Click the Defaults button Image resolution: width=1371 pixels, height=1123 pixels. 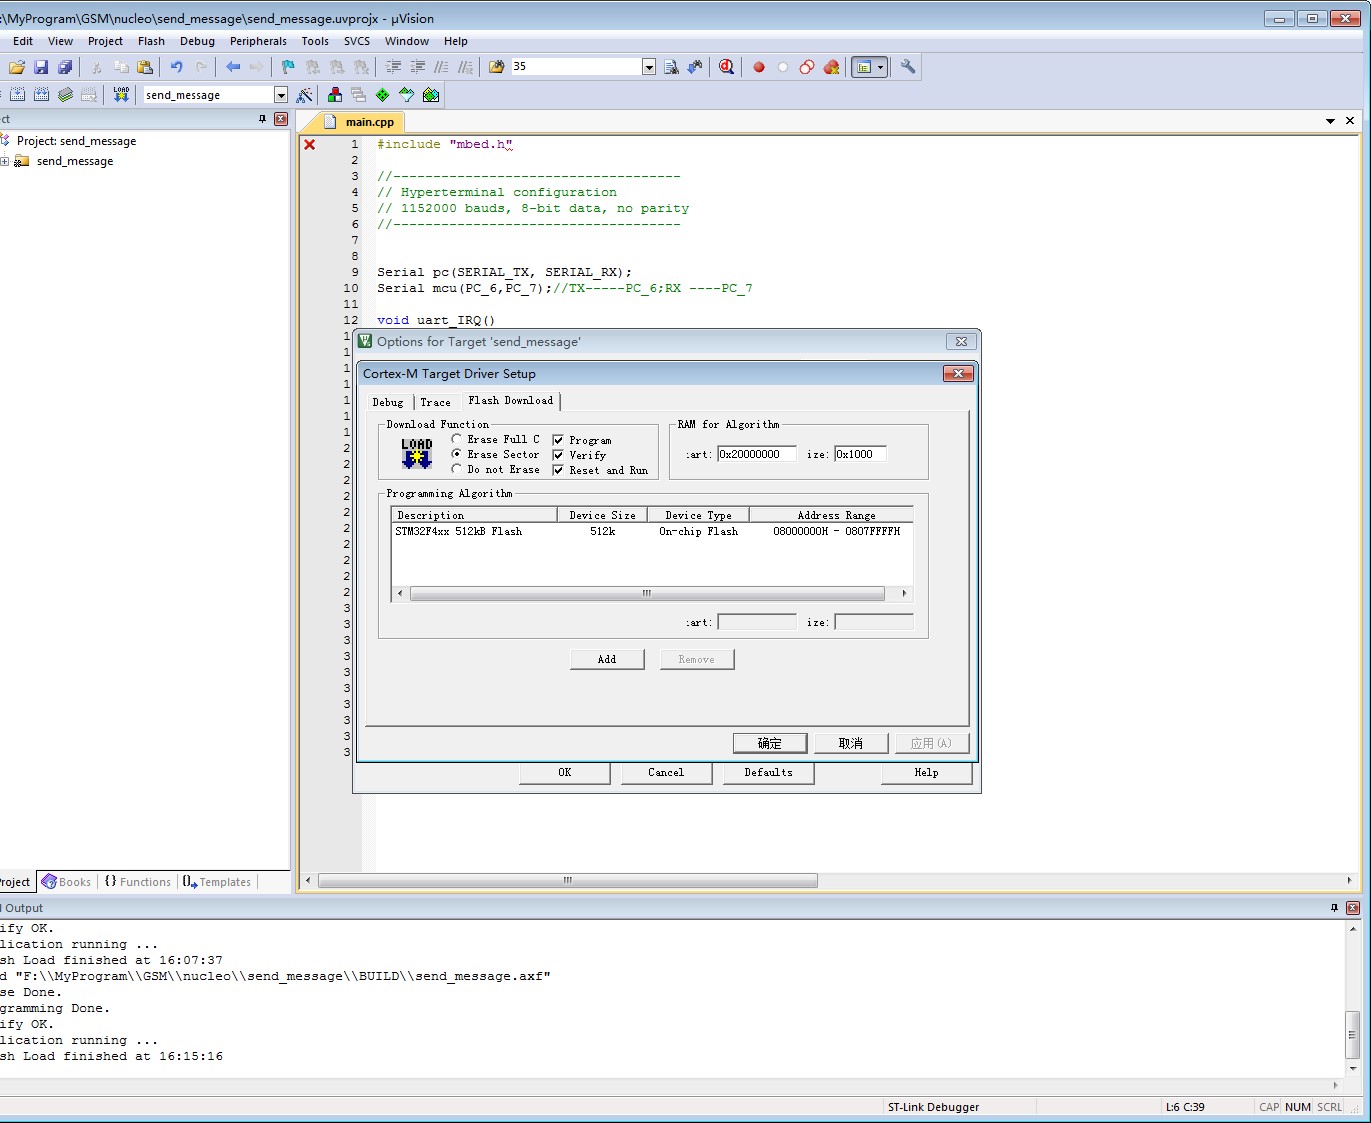tap(769, 773)
